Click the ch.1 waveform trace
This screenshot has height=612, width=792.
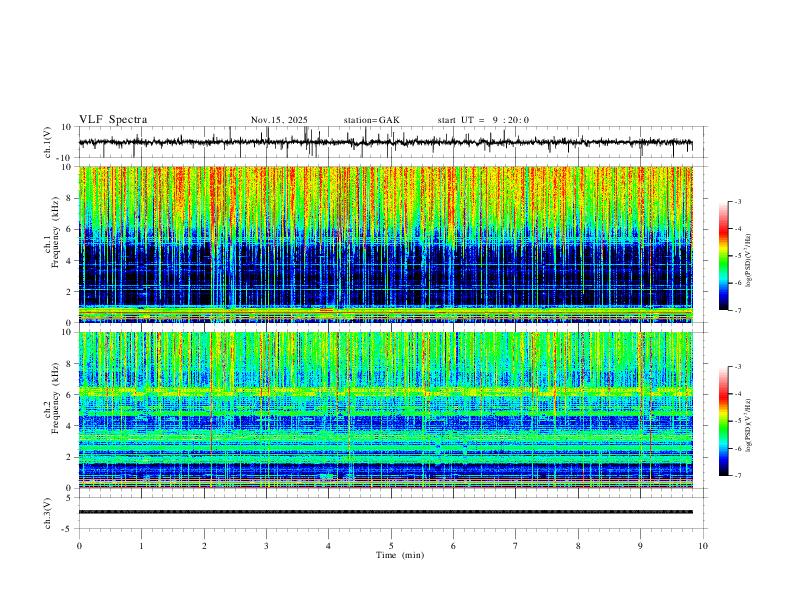(x=385, y=142)
